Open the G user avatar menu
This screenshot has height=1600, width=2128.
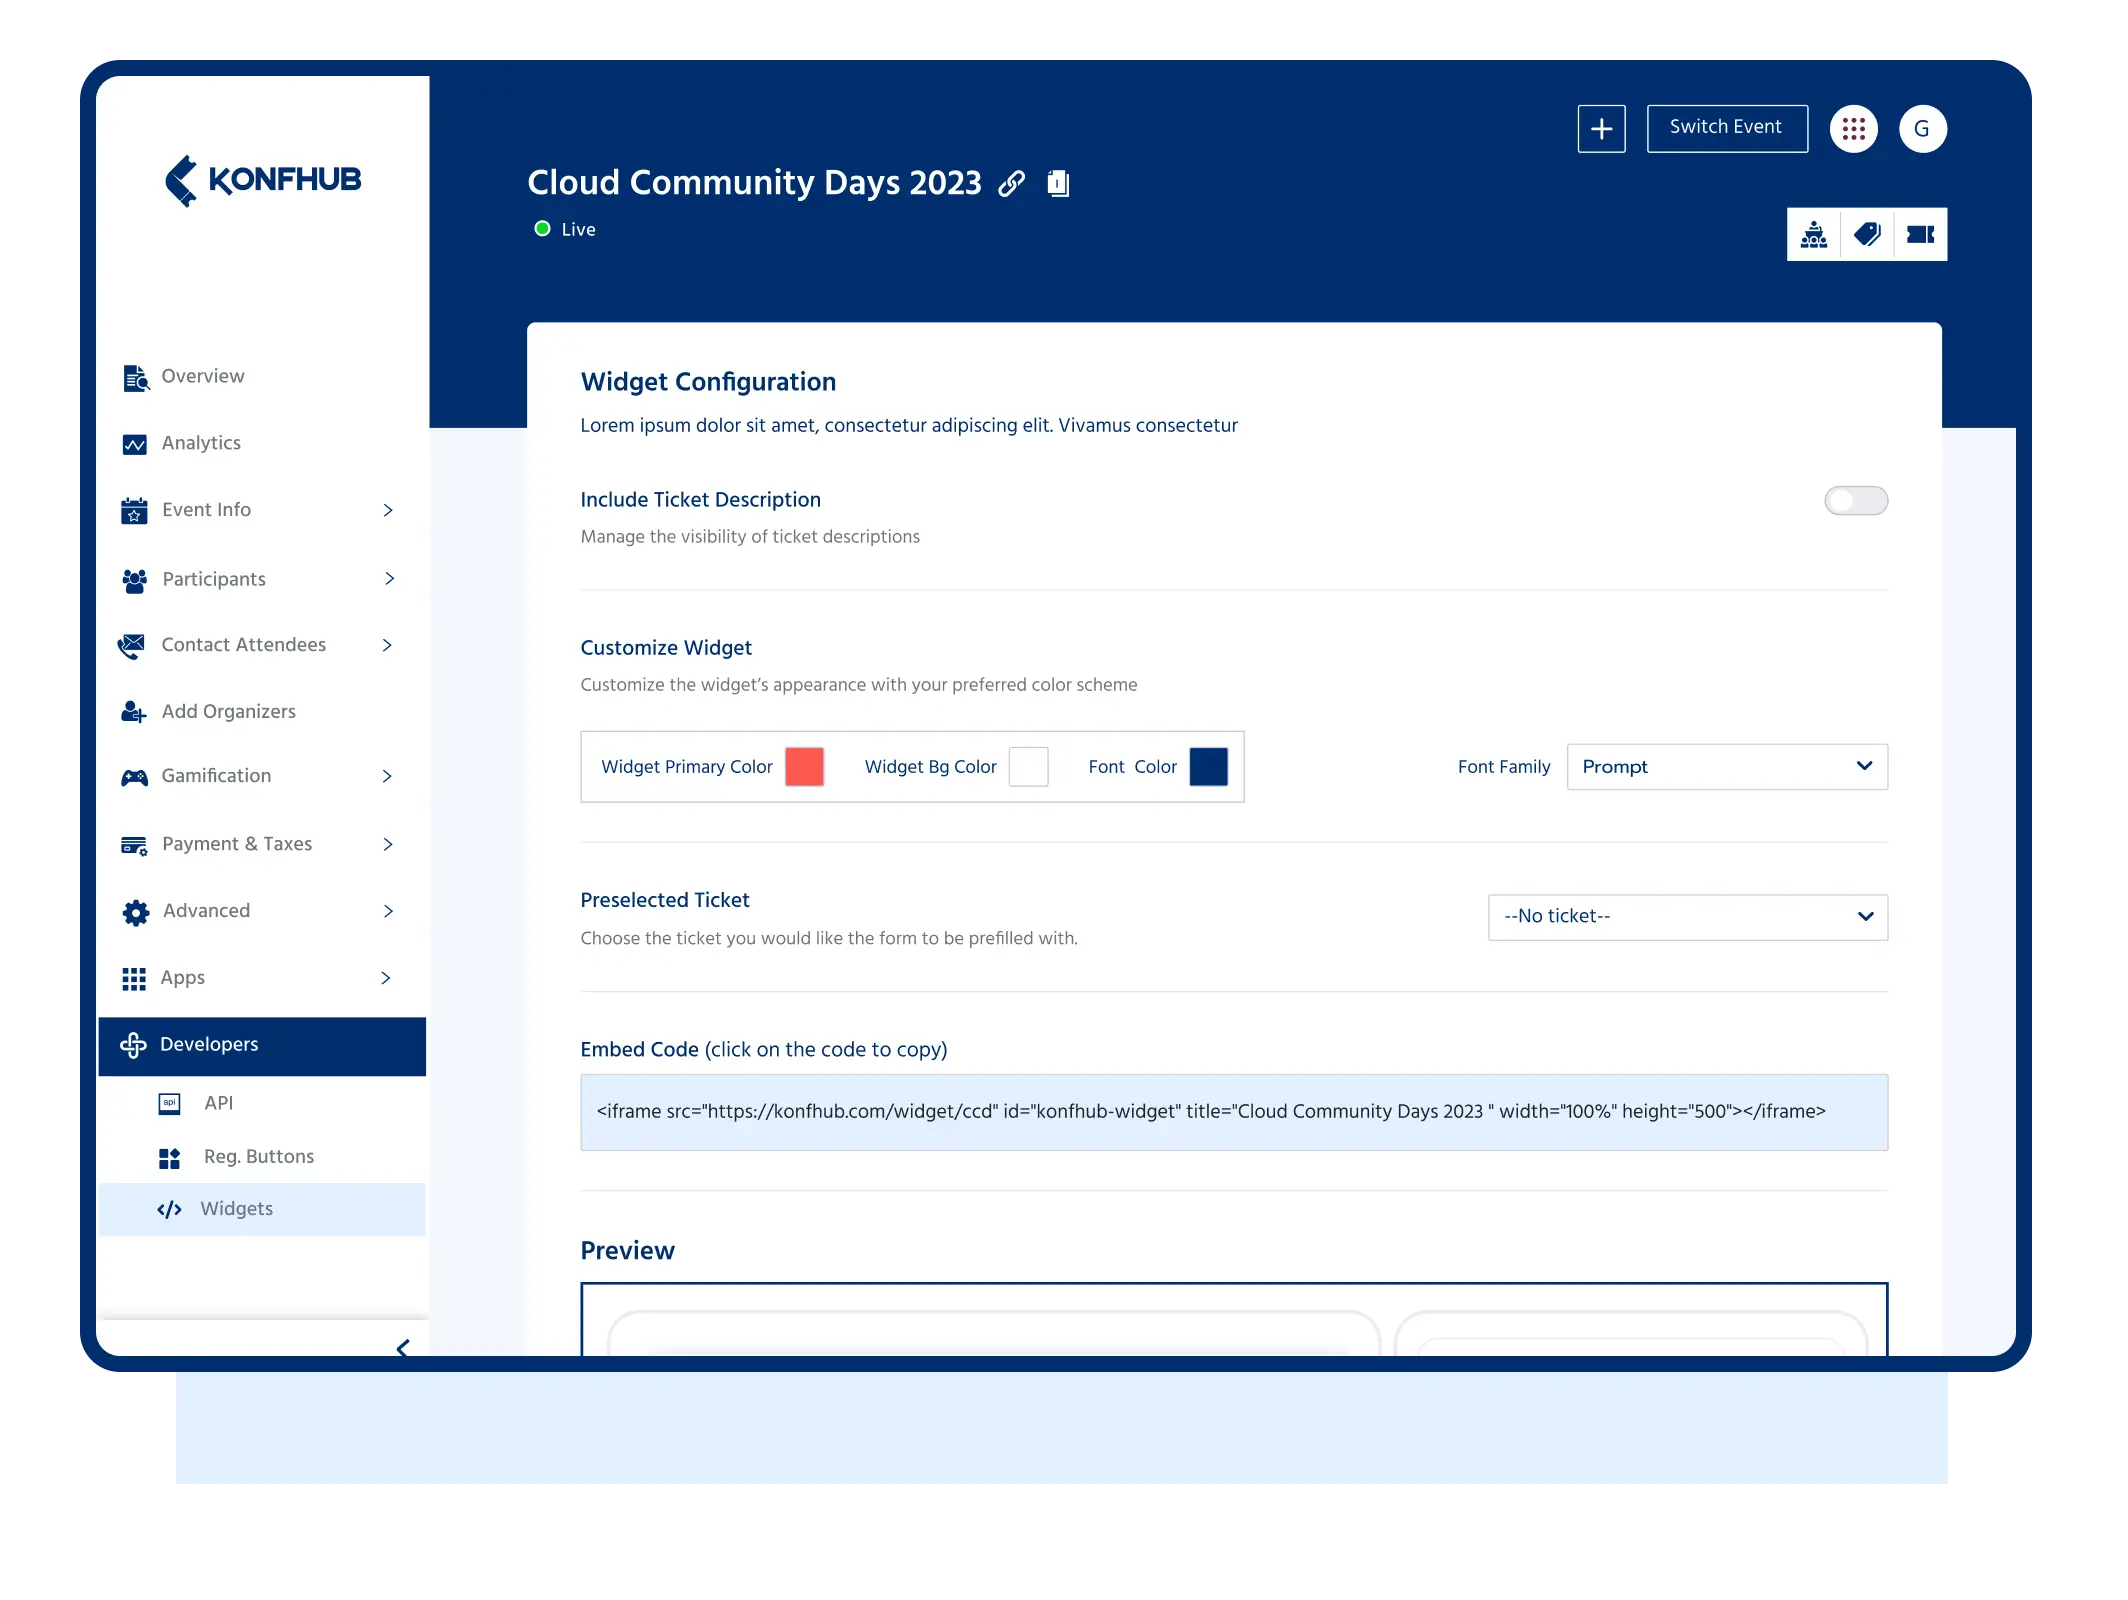[1922, 128]
